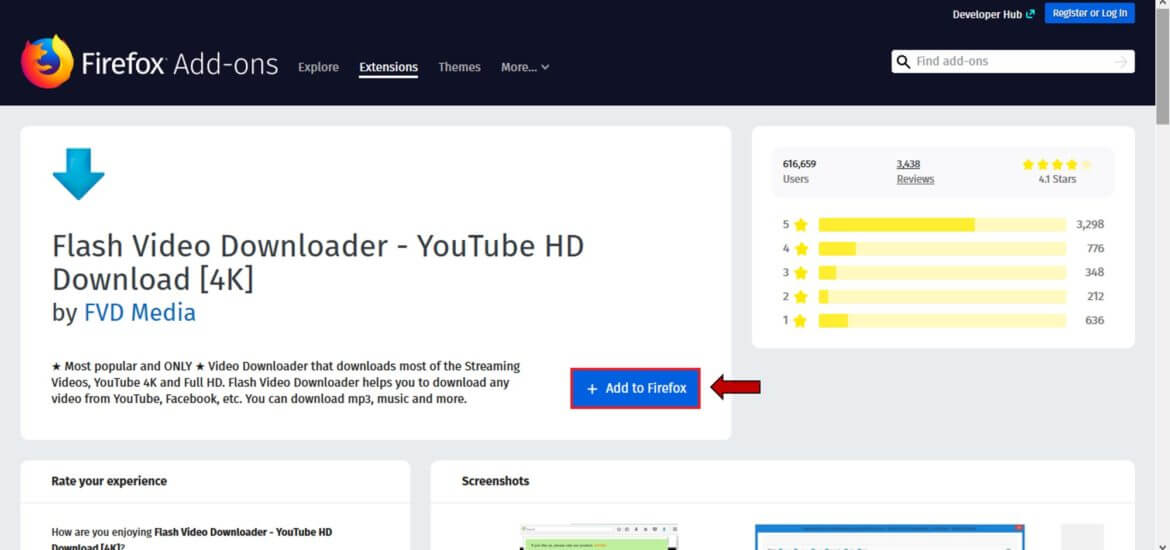Click the Firefox Add-ons title
Viewport: 1170px width, 550px height.
(x=180, y=64)
